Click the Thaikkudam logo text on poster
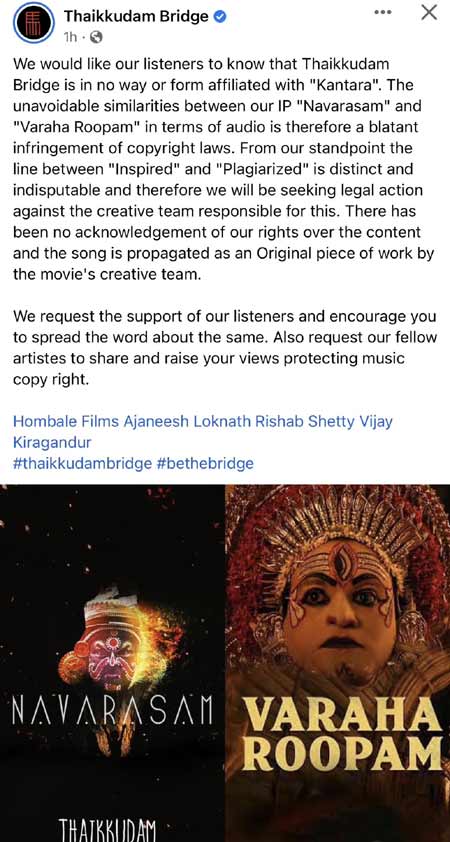The width and height of the screenshot is (450, 842). [112, 830]
